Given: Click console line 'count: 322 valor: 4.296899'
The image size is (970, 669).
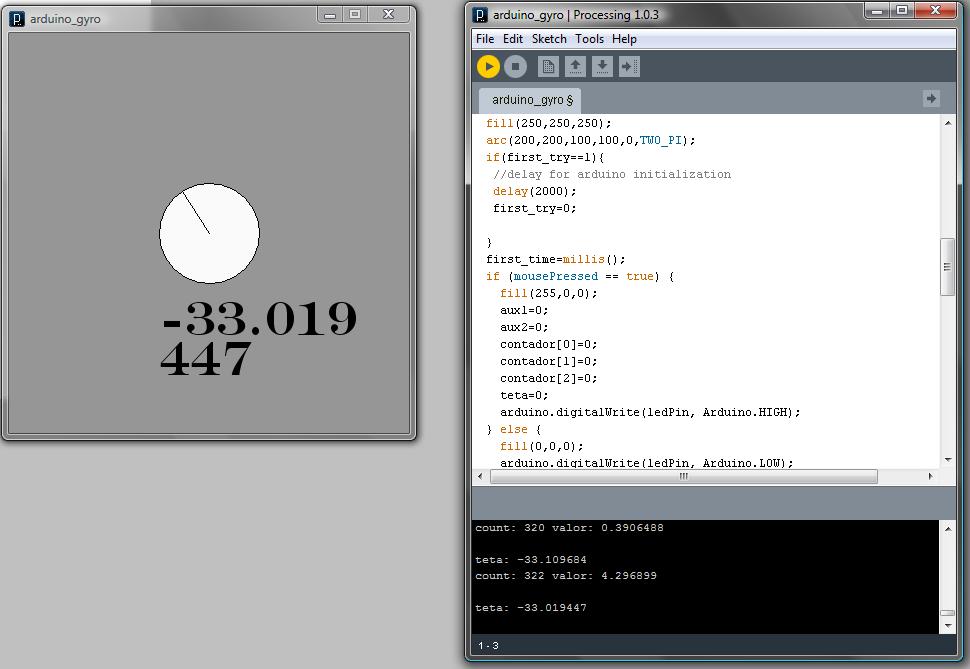Looking at the screenshot, I should pyautogui.click(x=566, y=576).
